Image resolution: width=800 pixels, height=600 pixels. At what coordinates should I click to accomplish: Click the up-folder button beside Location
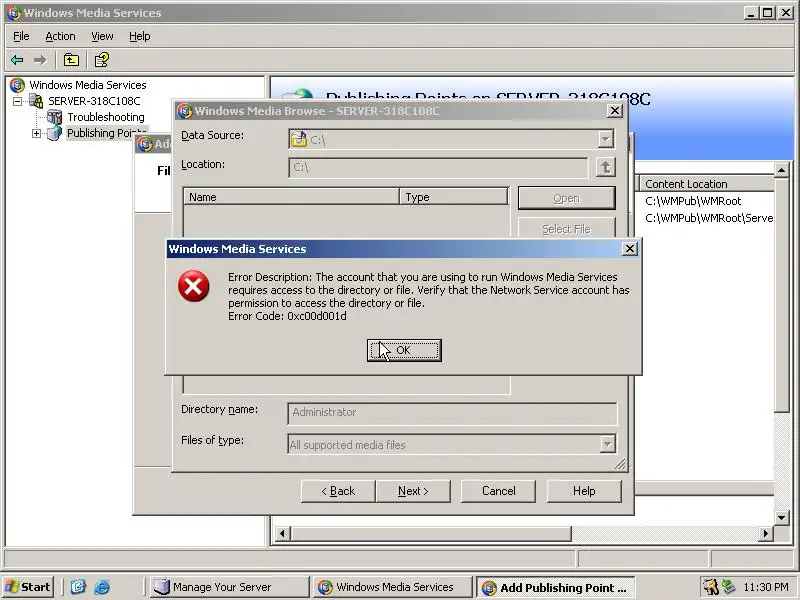click(x=606, y=167)
